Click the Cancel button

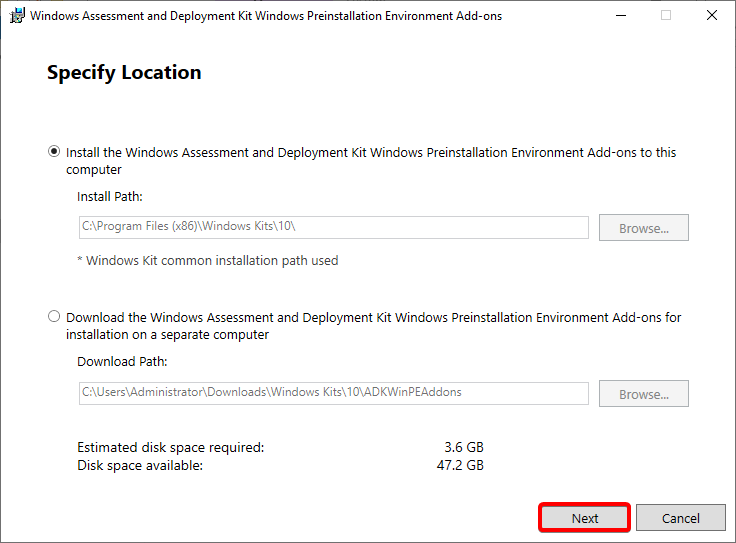coord(681,518)
